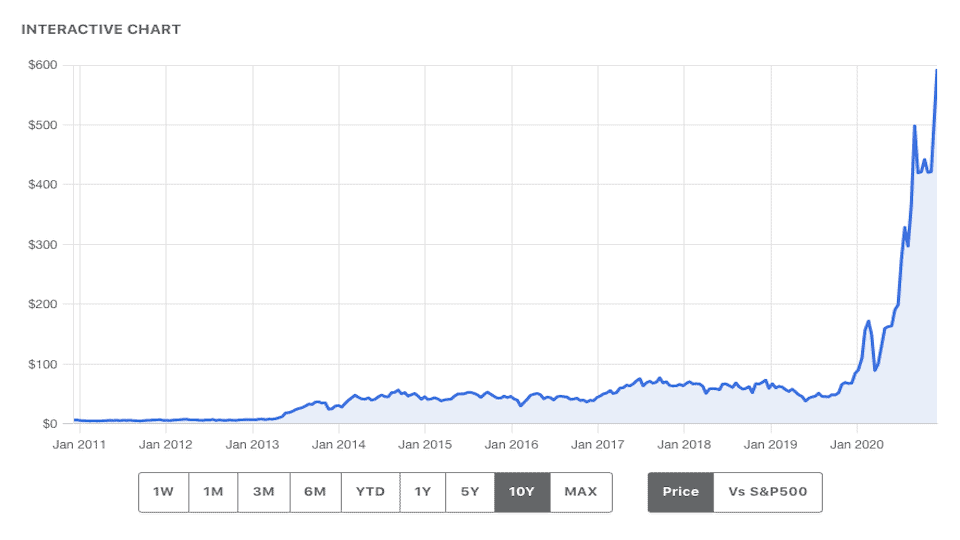Toggle the Price chart mode
Image resolution: width=960 pixels, height=540 pixels.
coord(680,492)
